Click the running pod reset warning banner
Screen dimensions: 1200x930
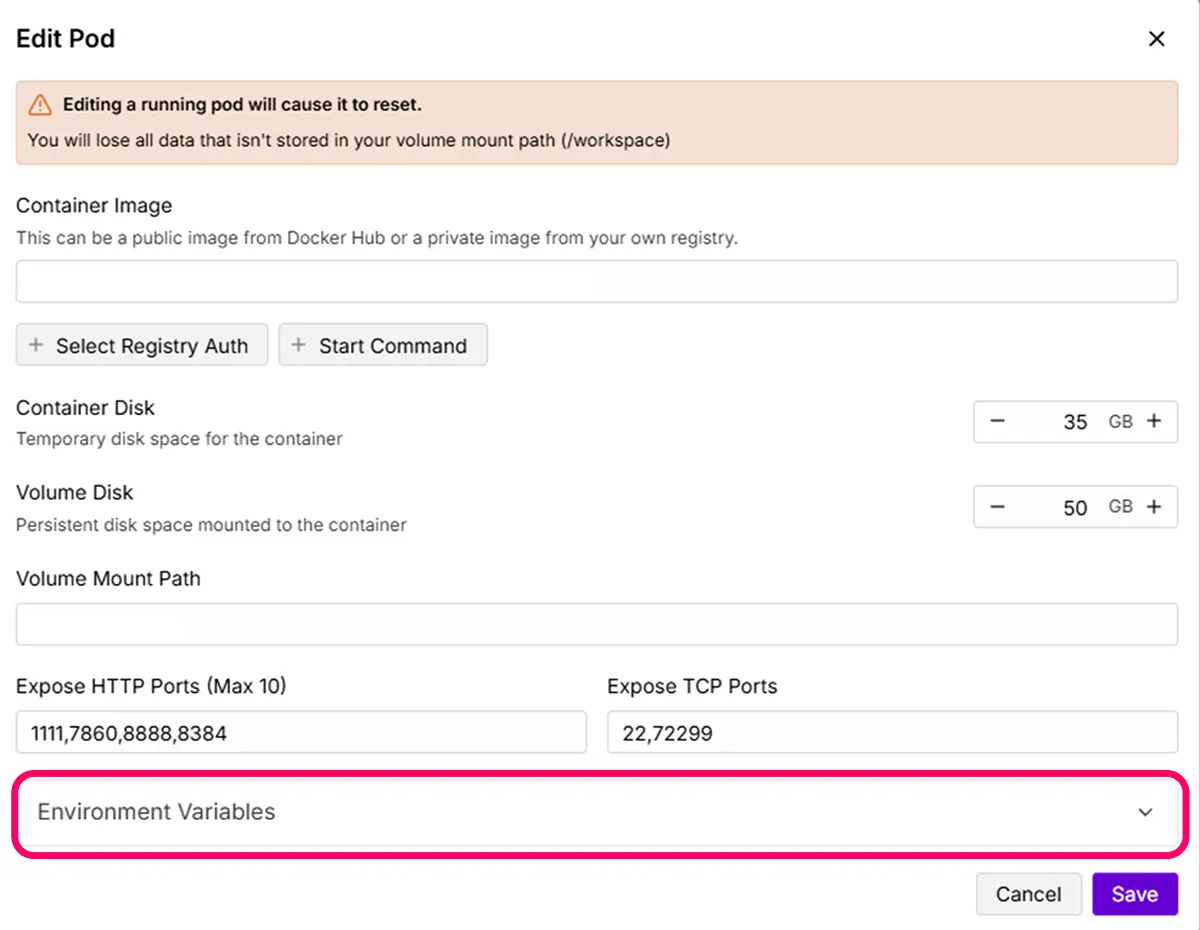click(596, 122)
